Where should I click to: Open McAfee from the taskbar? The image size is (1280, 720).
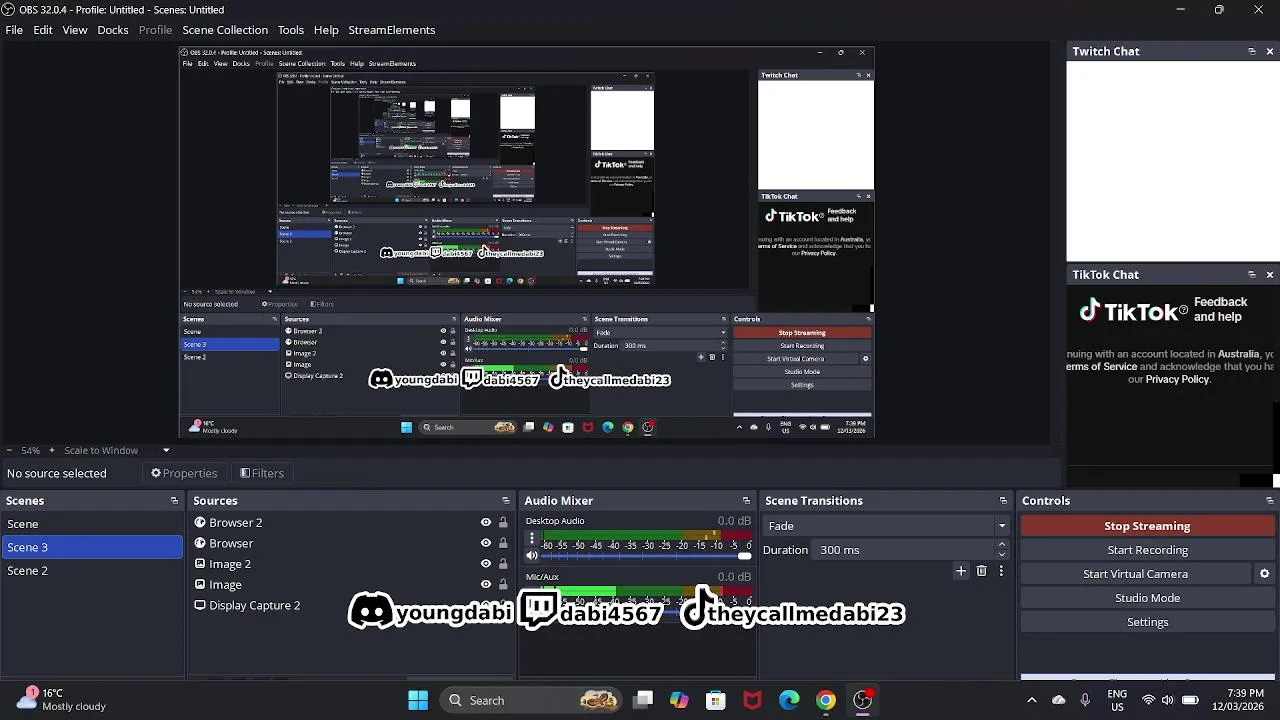click(753, 700)
